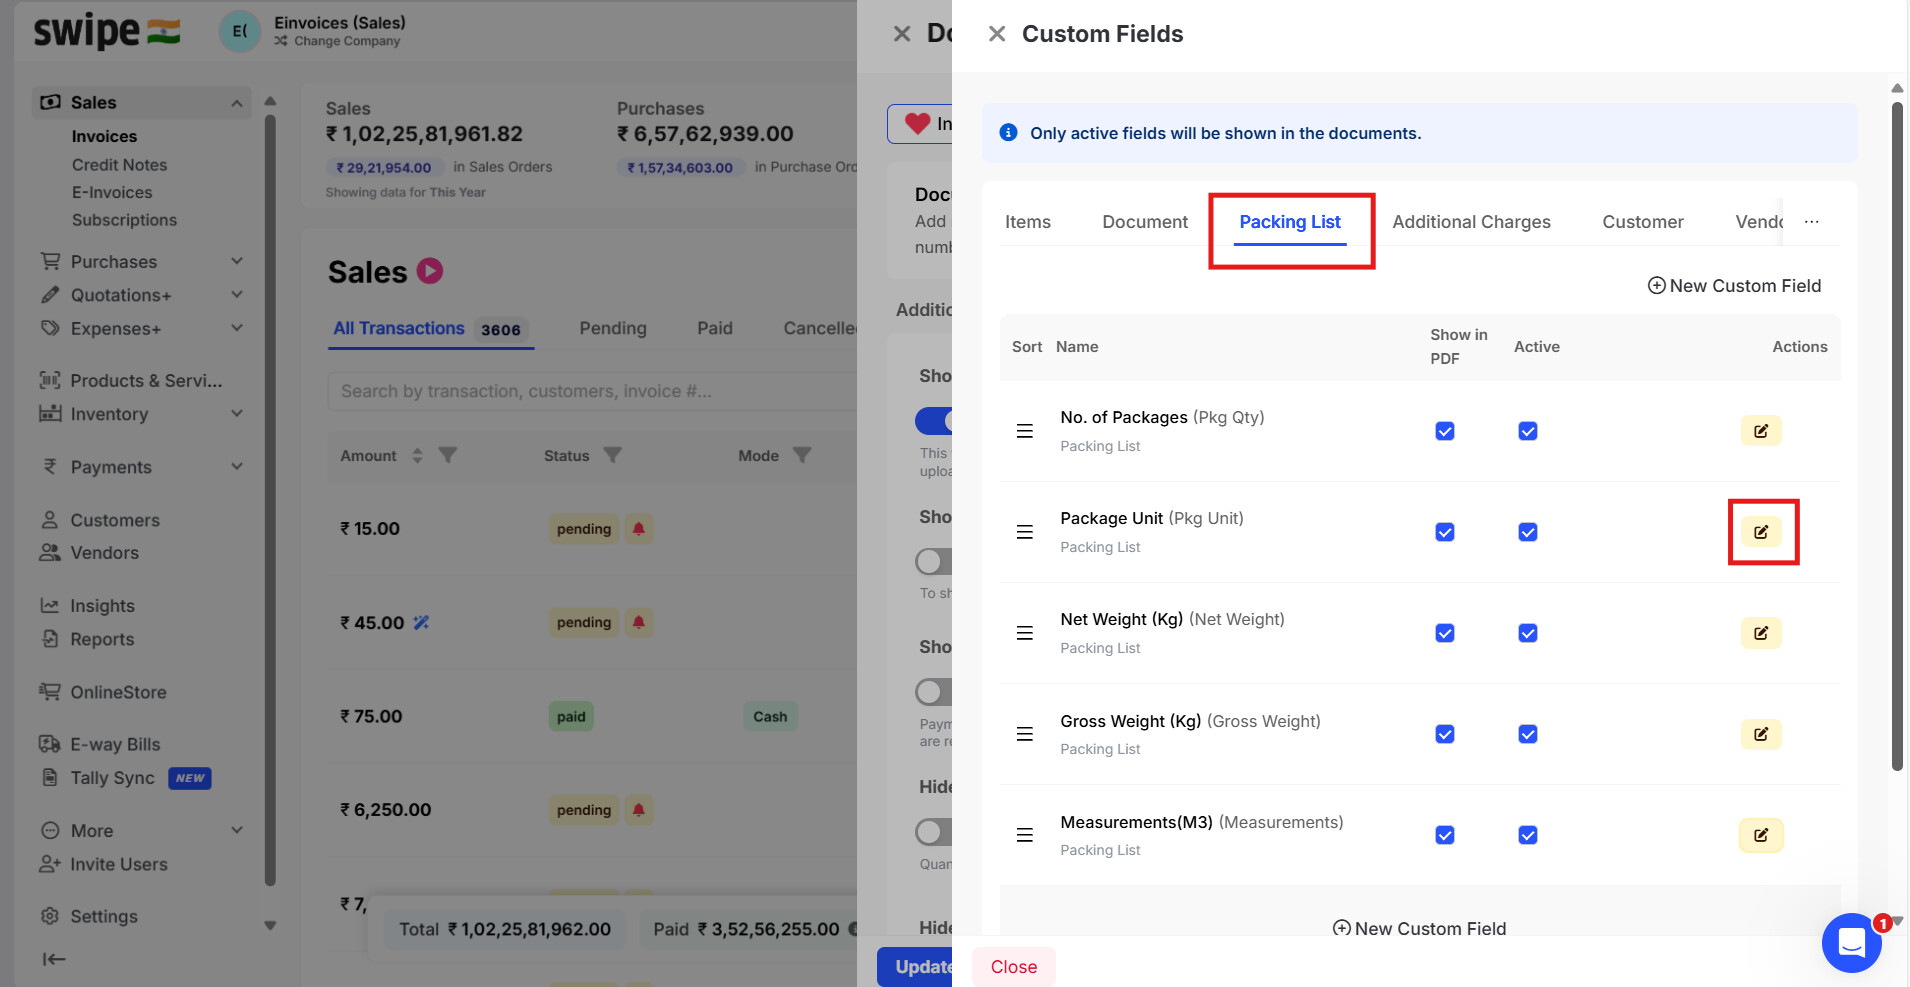
Task: Switch to the Additional Charges tab
Action: (1471, 222)
